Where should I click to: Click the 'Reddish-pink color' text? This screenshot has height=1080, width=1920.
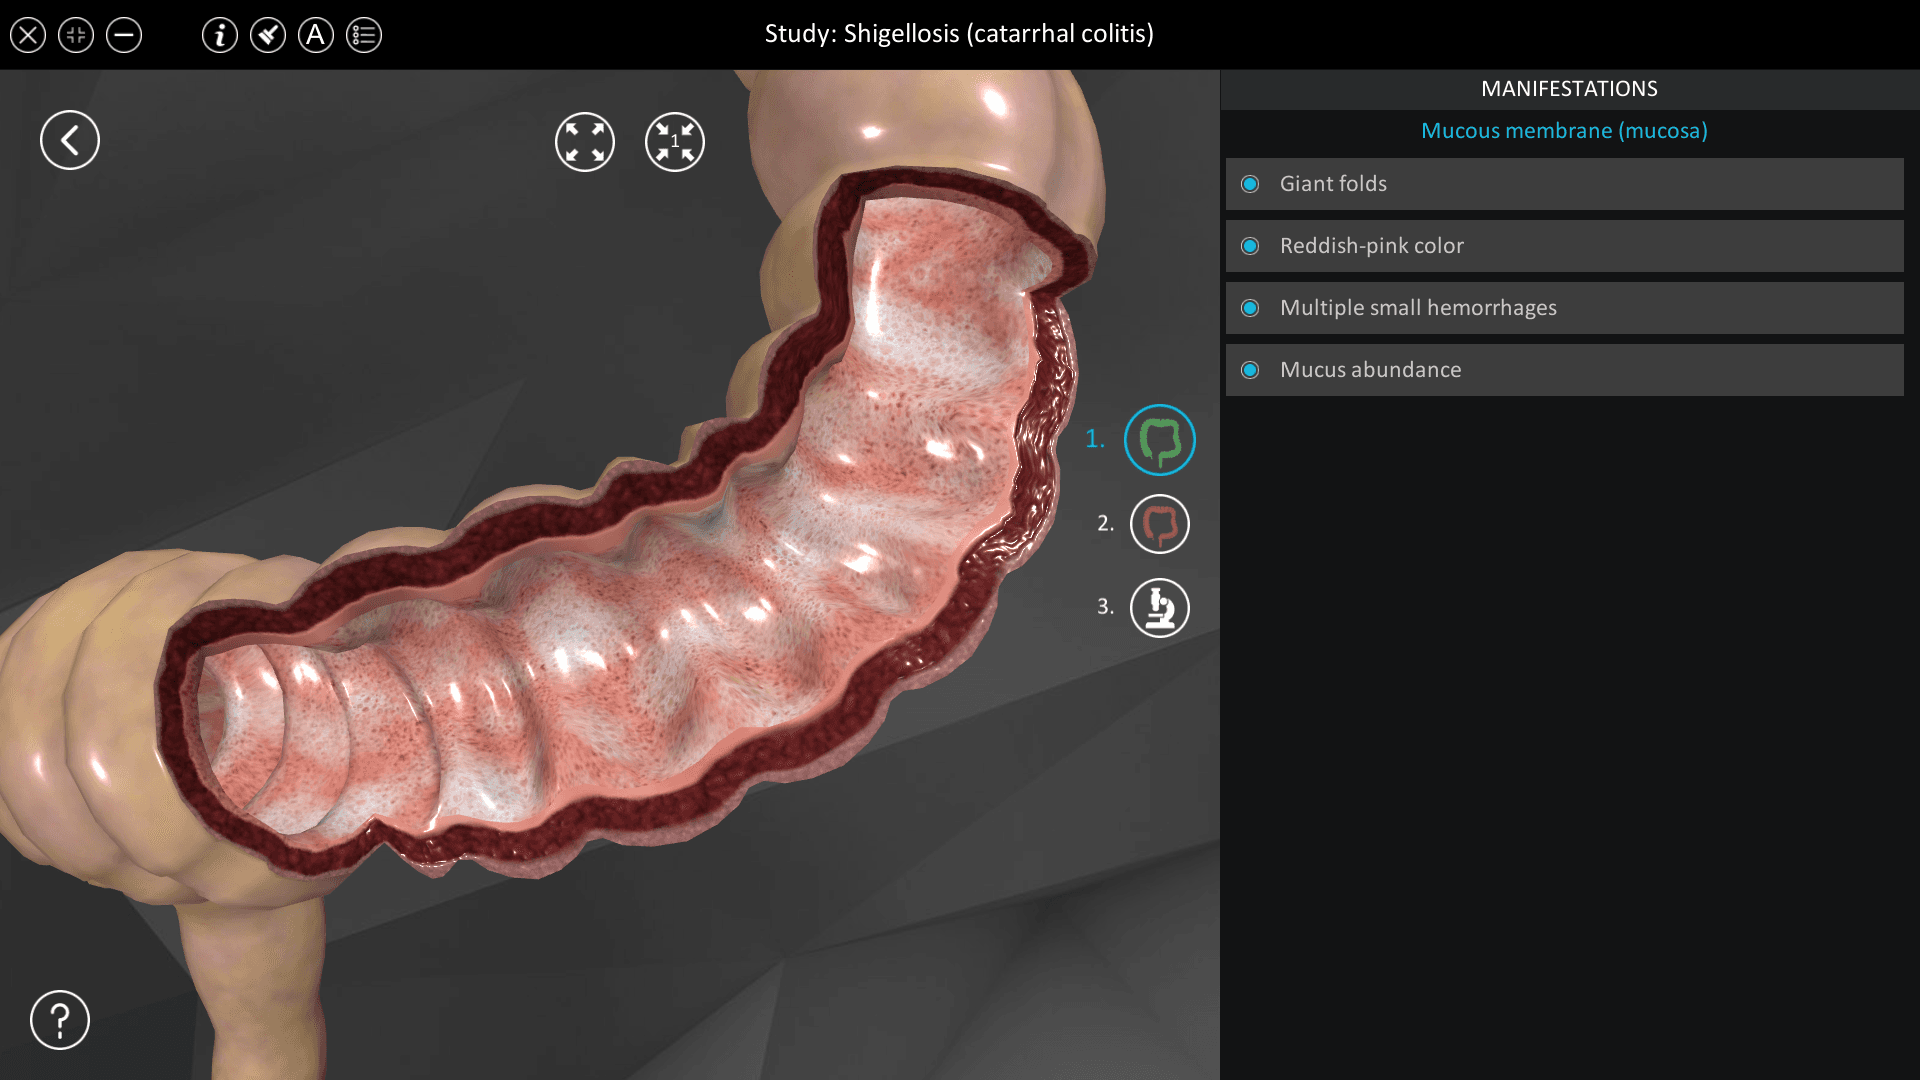1372,246
